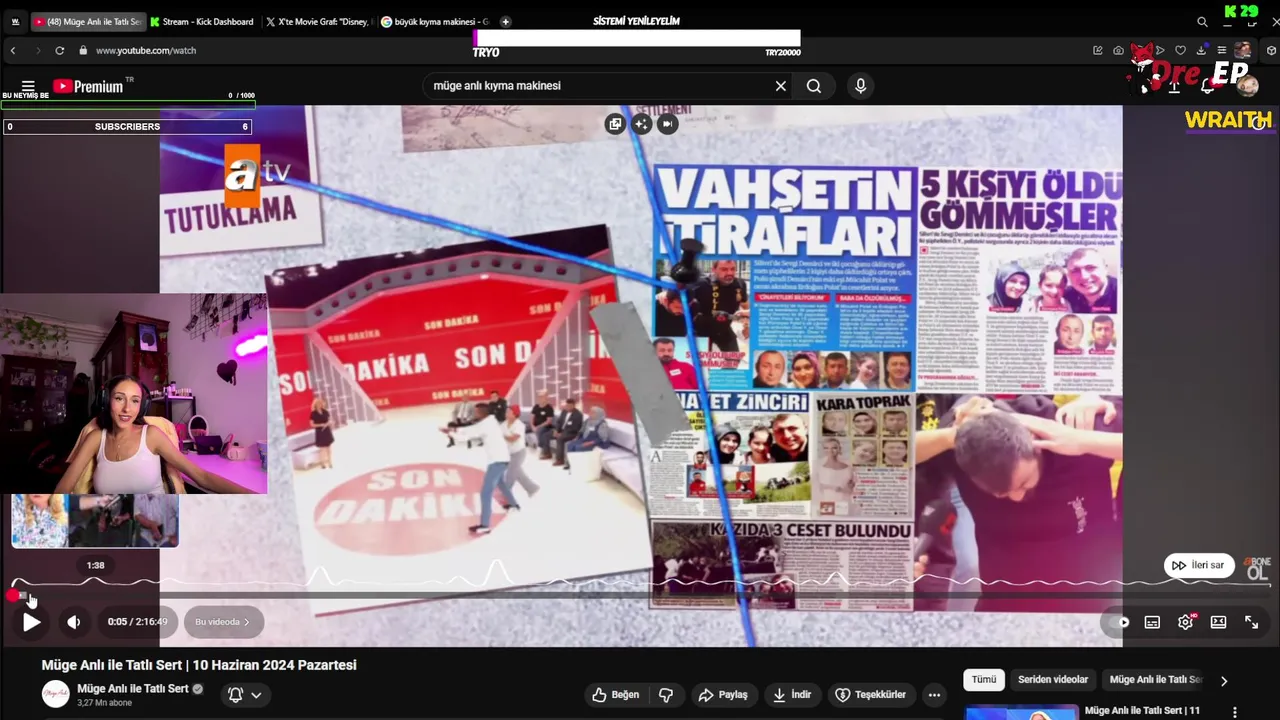Screen dimensions: 1280x720
Task: Open options menu for the recommended video
Action: tap(1235, 713)
